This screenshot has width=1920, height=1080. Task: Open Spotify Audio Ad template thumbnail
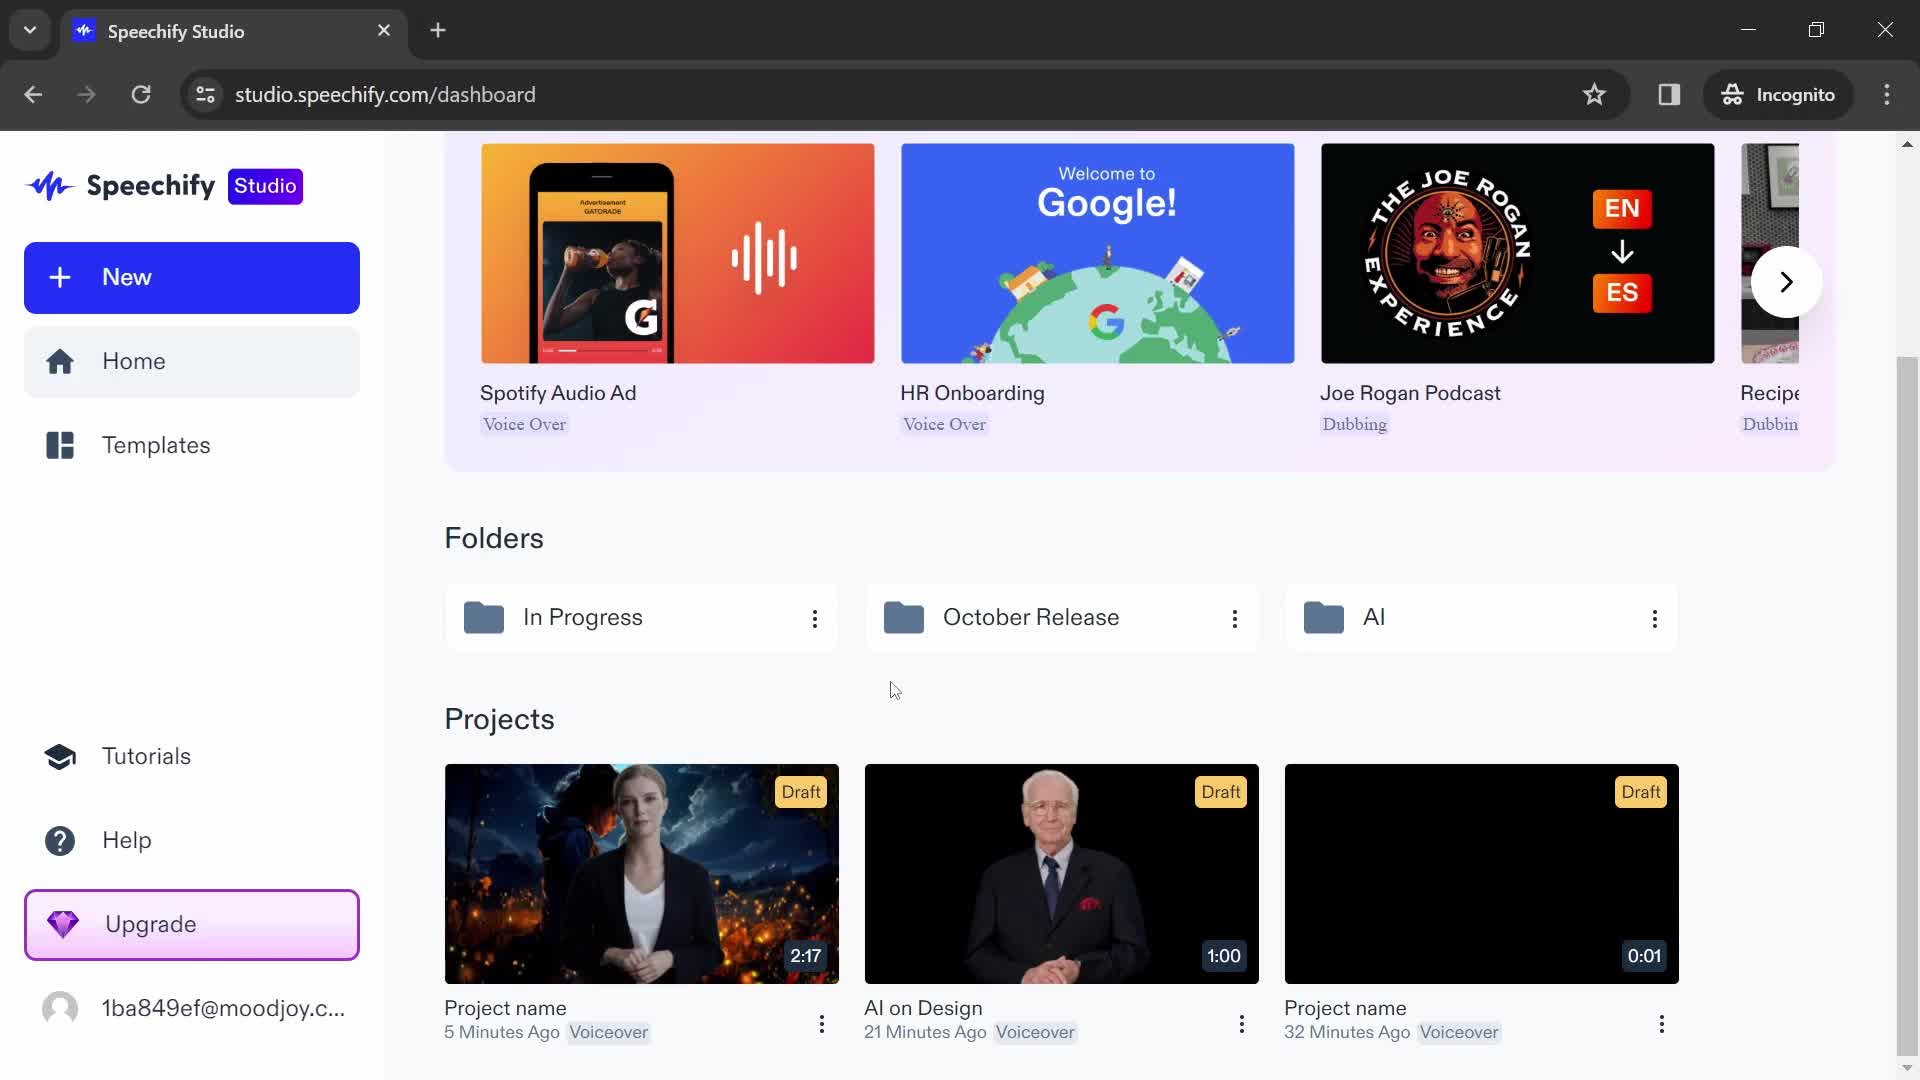[678, 253]
